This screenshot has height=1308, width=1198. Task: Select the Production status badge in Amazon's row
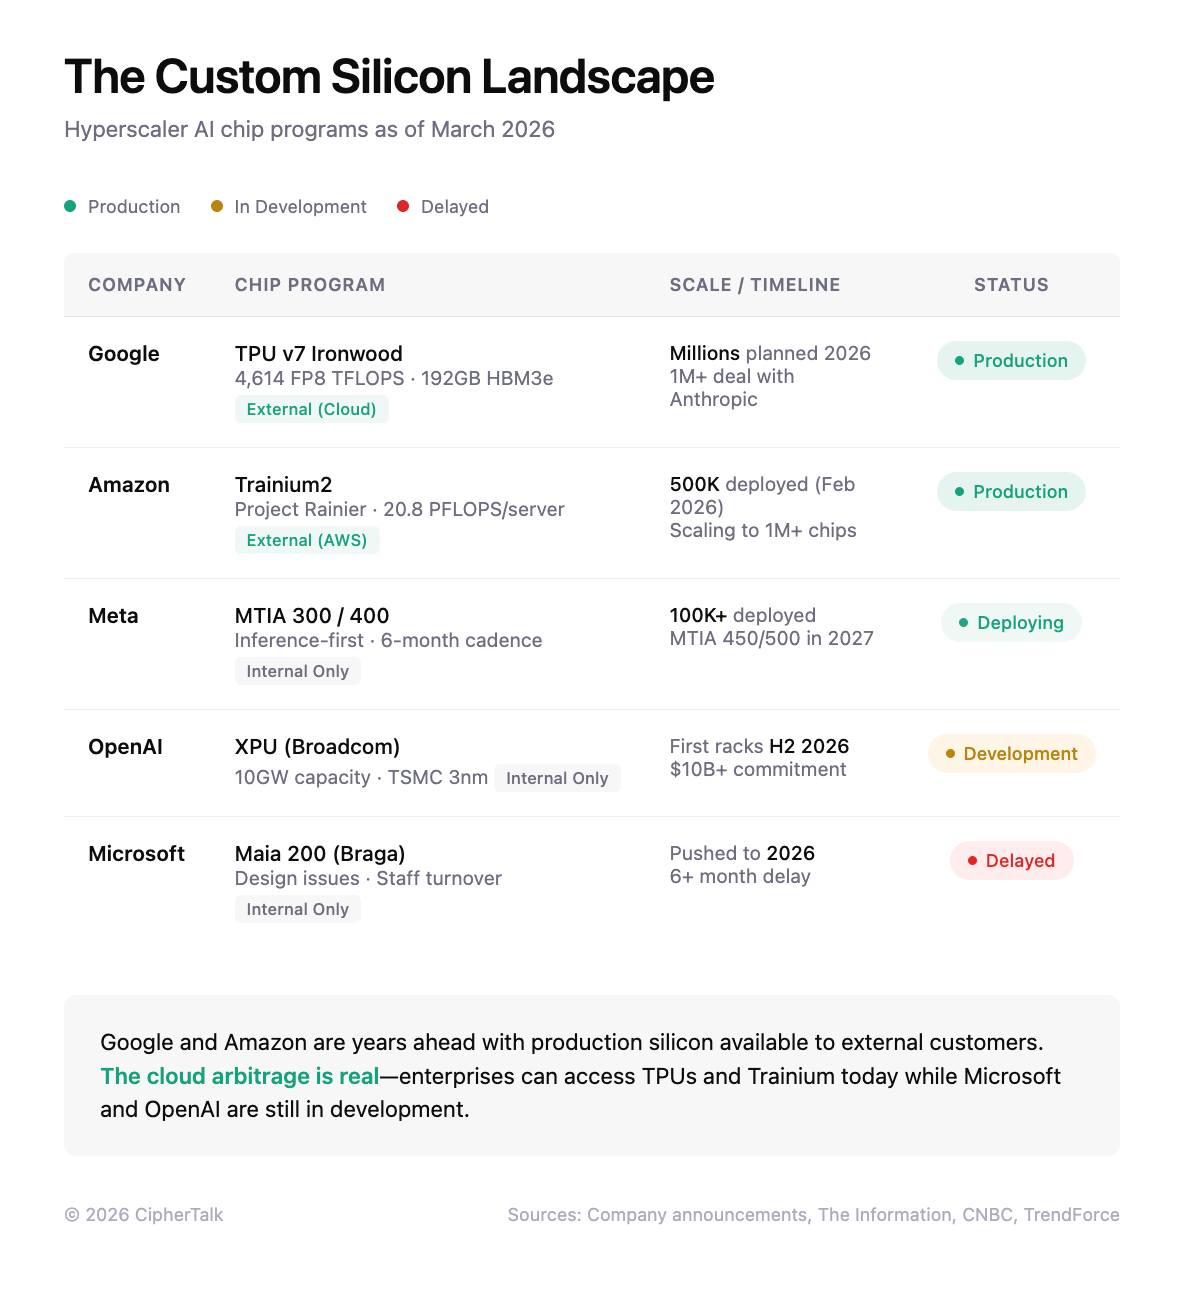[x=1011, y=492]
